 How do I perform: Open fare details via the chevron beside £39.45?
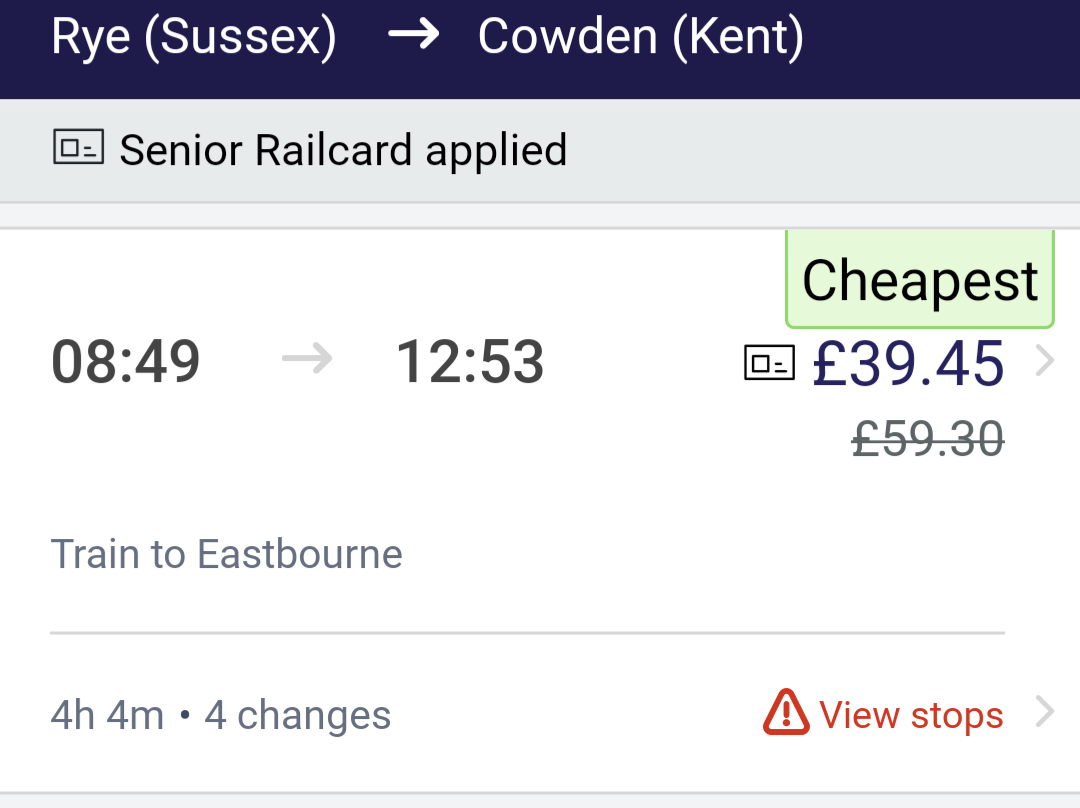(1044, 361)
